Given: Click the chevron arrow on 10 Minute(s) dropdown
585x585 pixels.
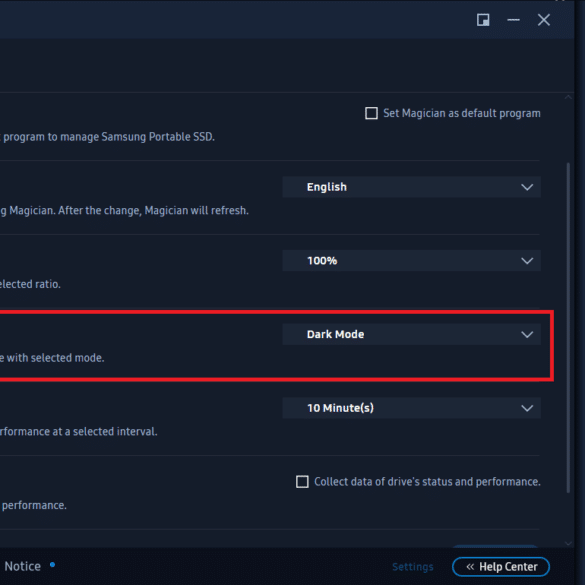Looking at the screenshot, I should pyautogui.click(x=527, y=408).
